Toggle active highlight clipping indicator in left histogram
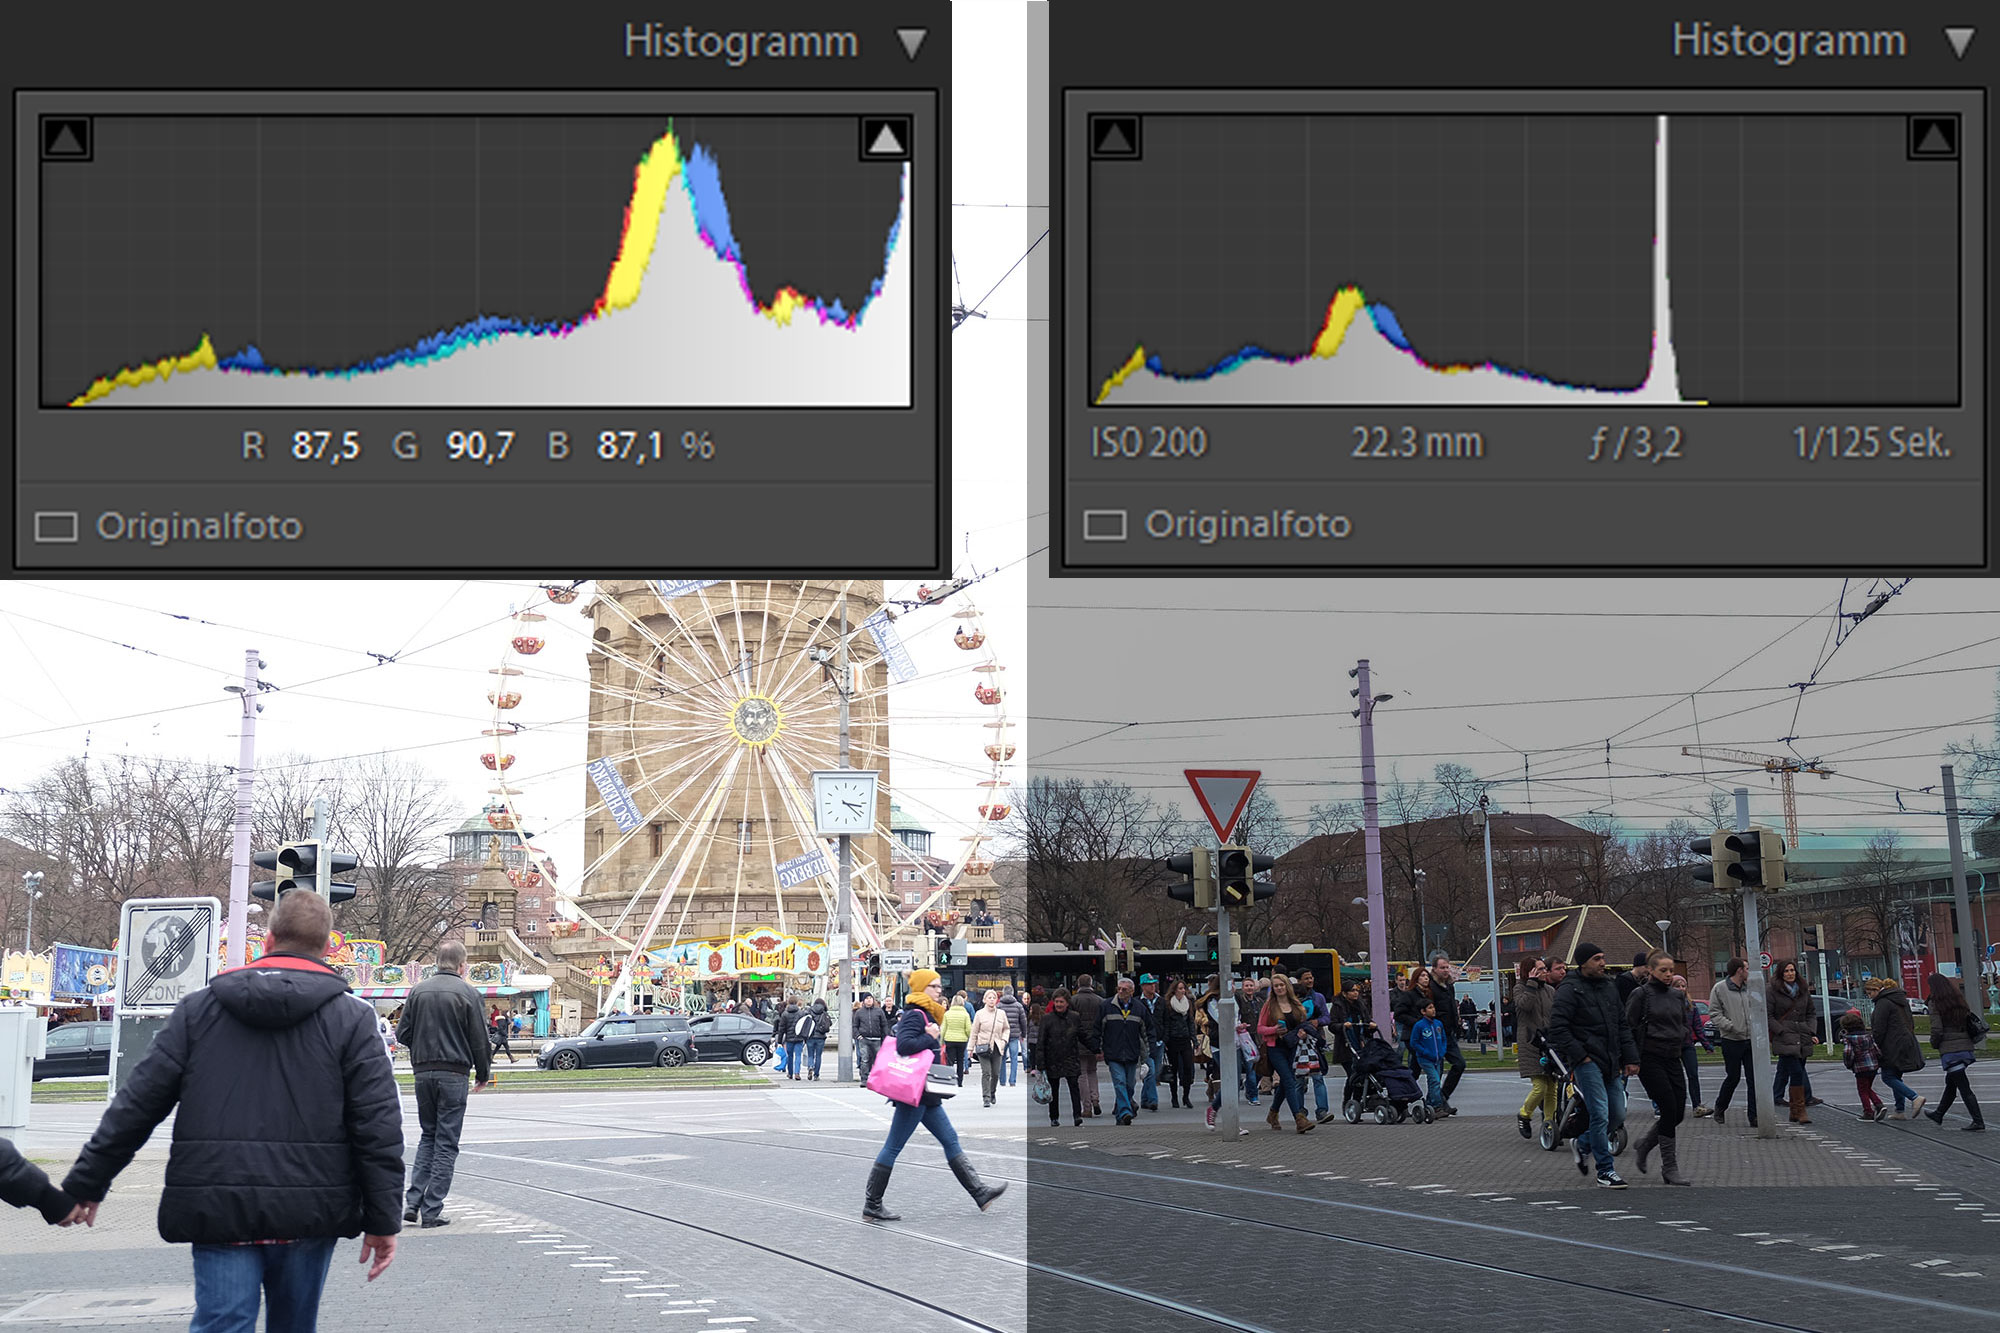The width and height of the screenshot is (2000, 1333). (885, 138)
